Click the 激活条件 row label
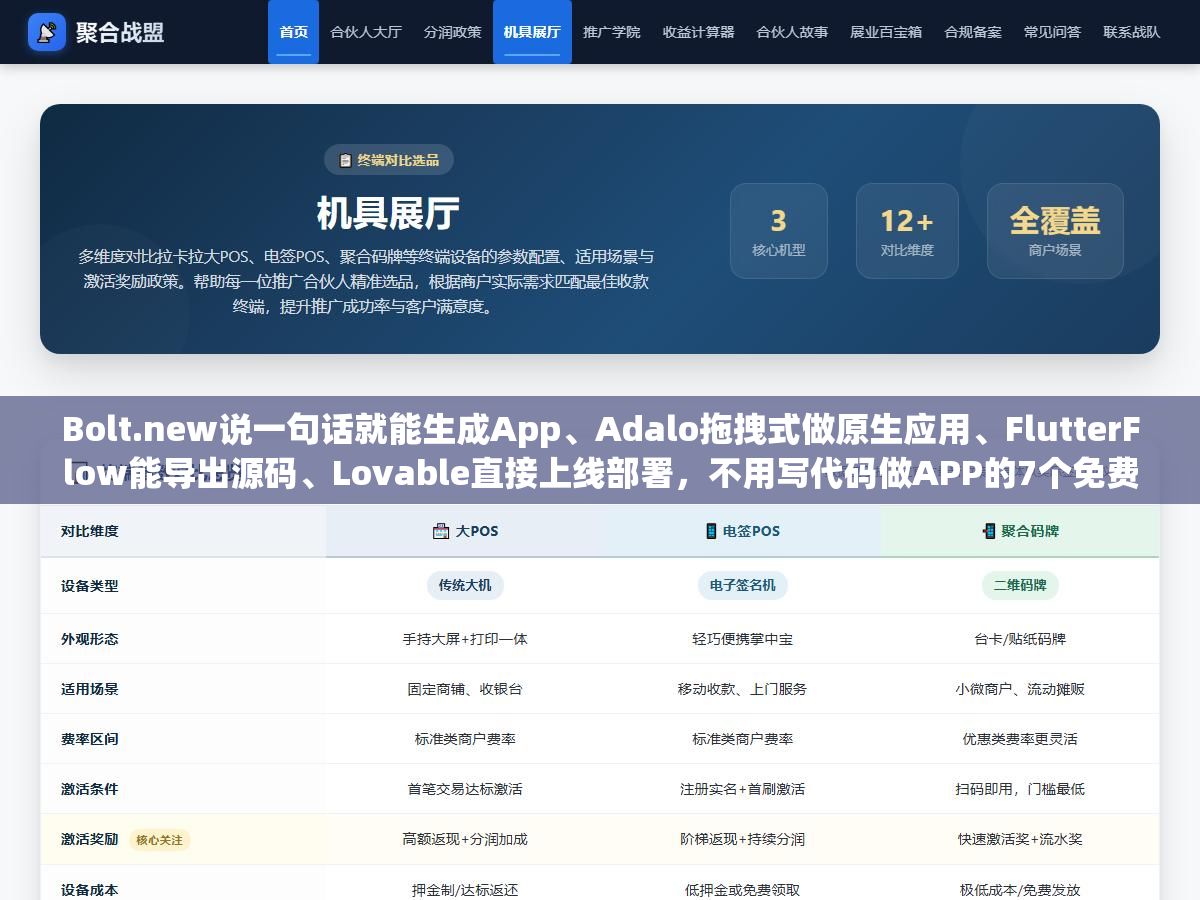This screenshot has height=900, width=1200. coord(90,789)
